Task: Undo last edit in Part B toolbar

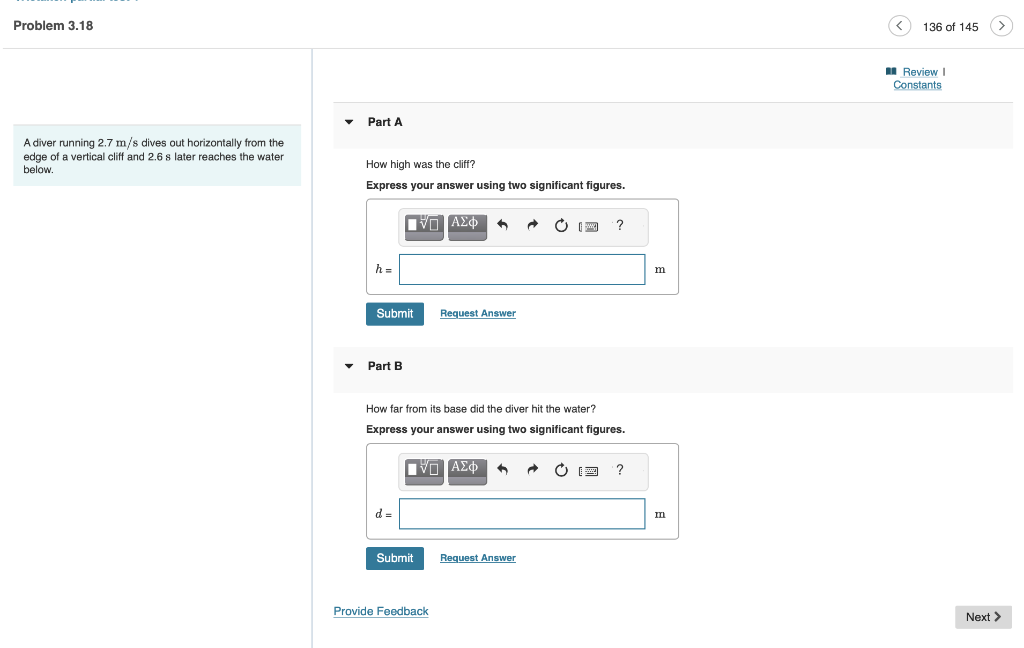Action: 502,470
